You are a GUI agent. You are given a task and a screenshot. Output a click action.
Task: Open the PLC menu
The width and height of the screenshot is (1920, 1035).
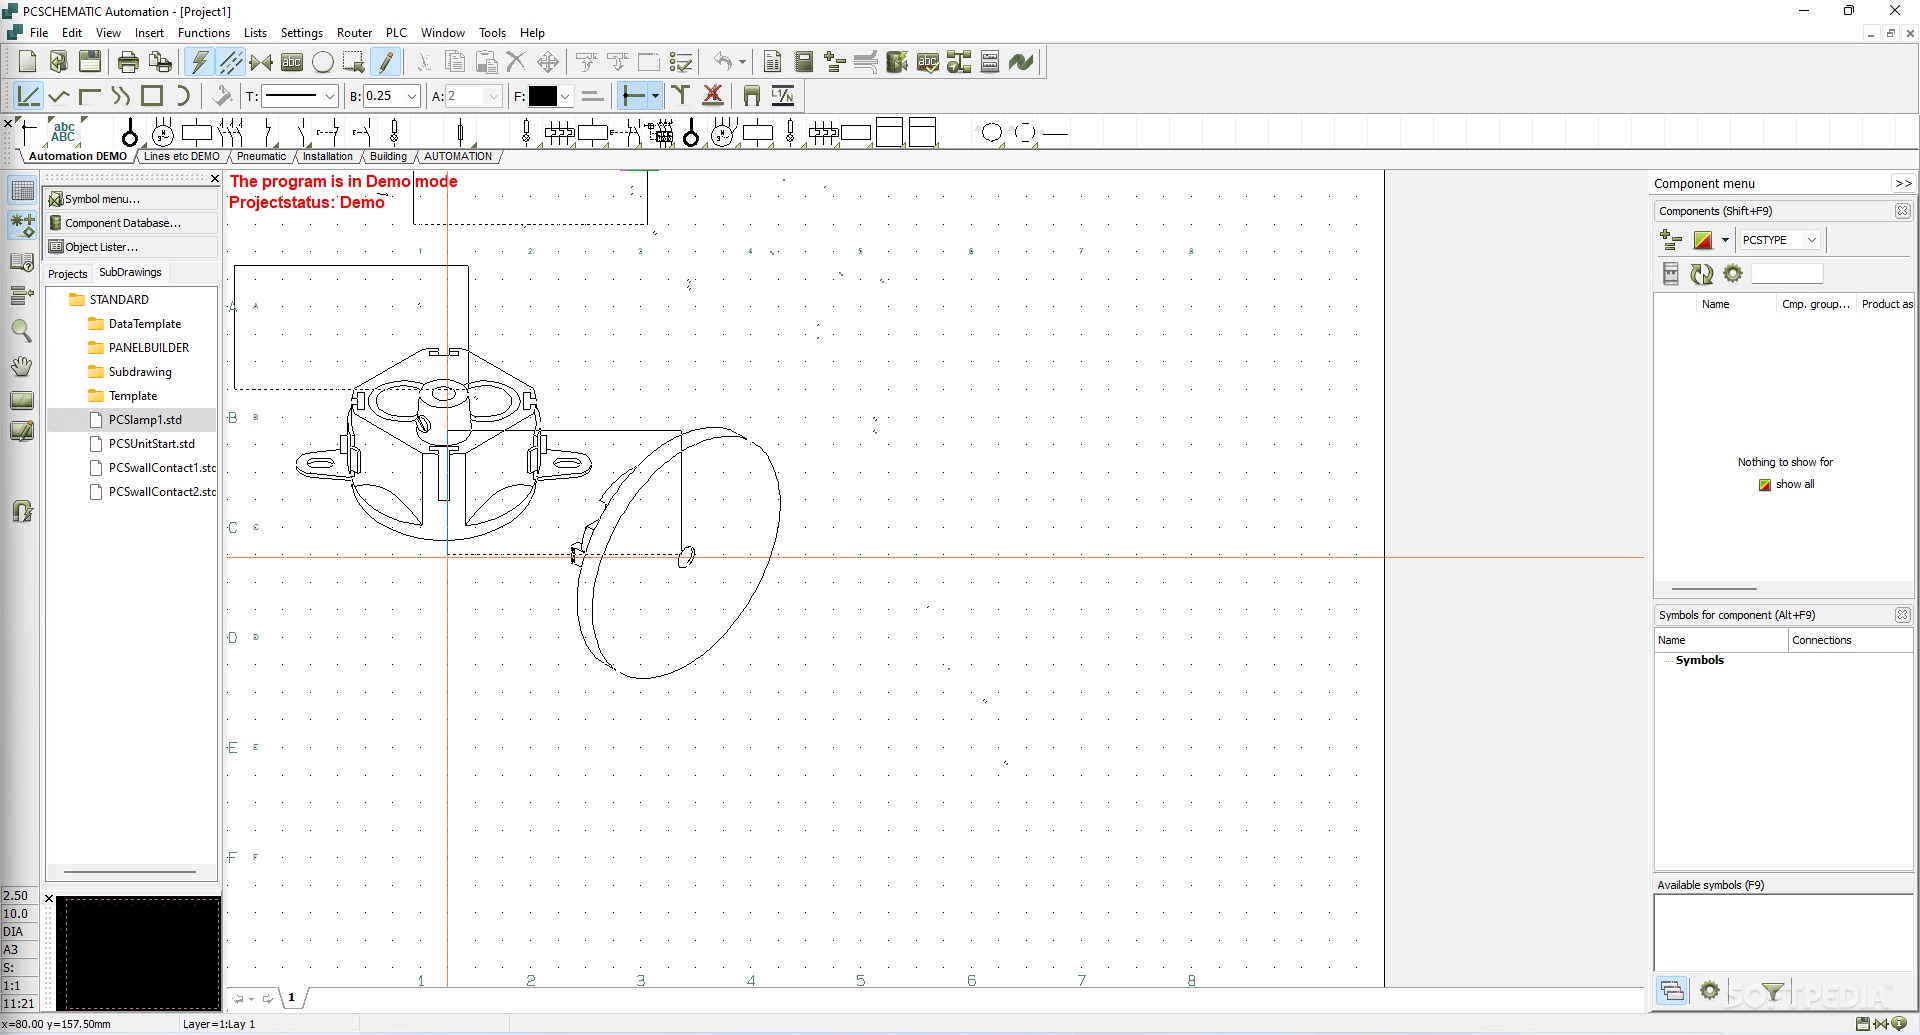(396, 33)
